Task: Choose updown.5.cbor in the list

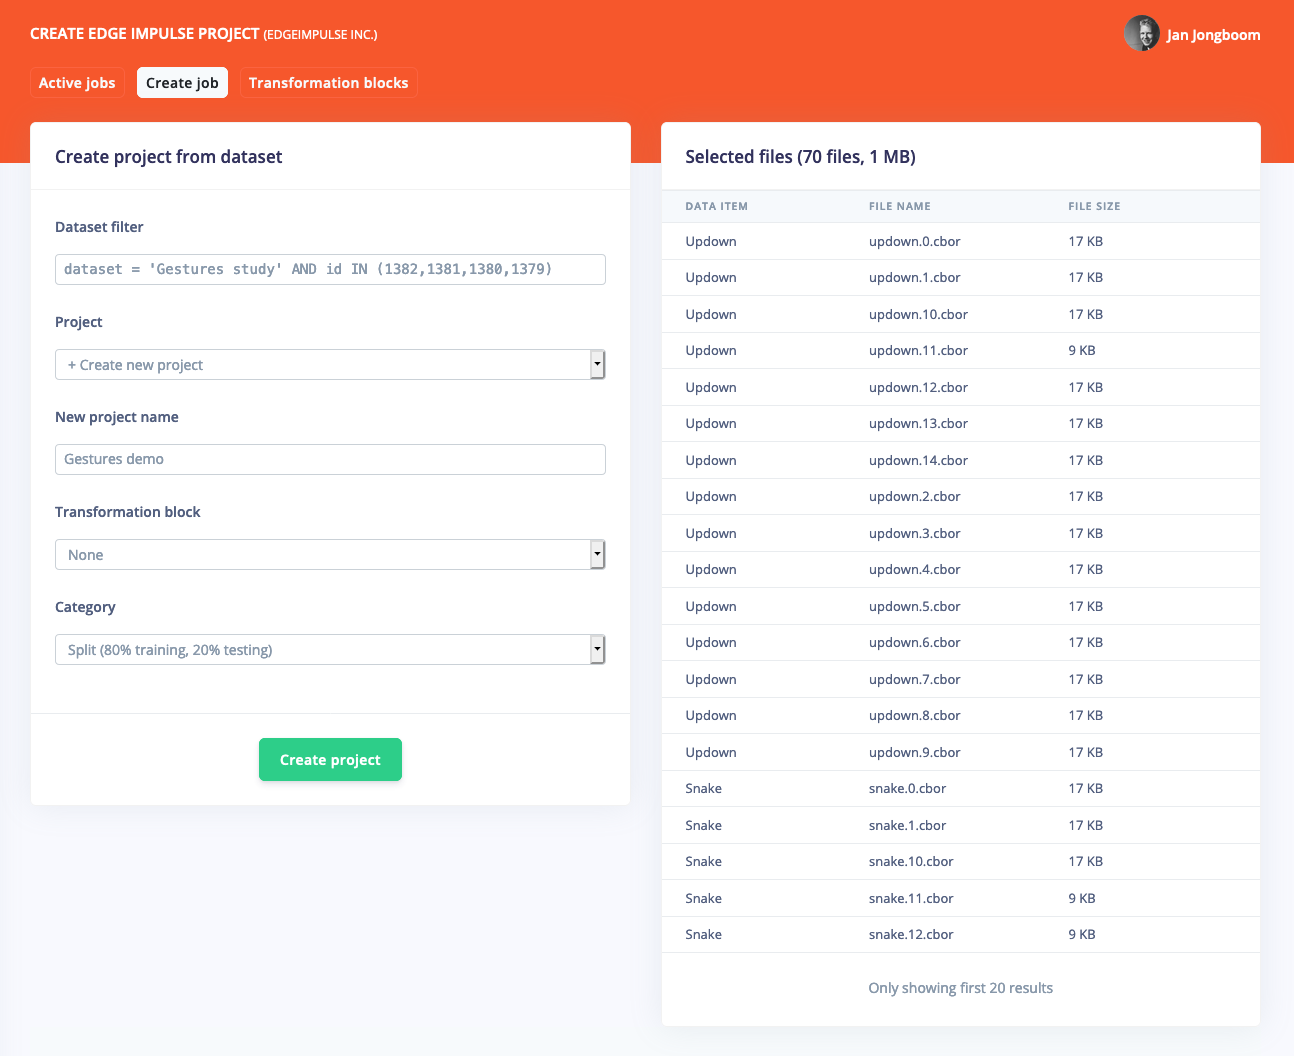Action: [x=914, y=606]
